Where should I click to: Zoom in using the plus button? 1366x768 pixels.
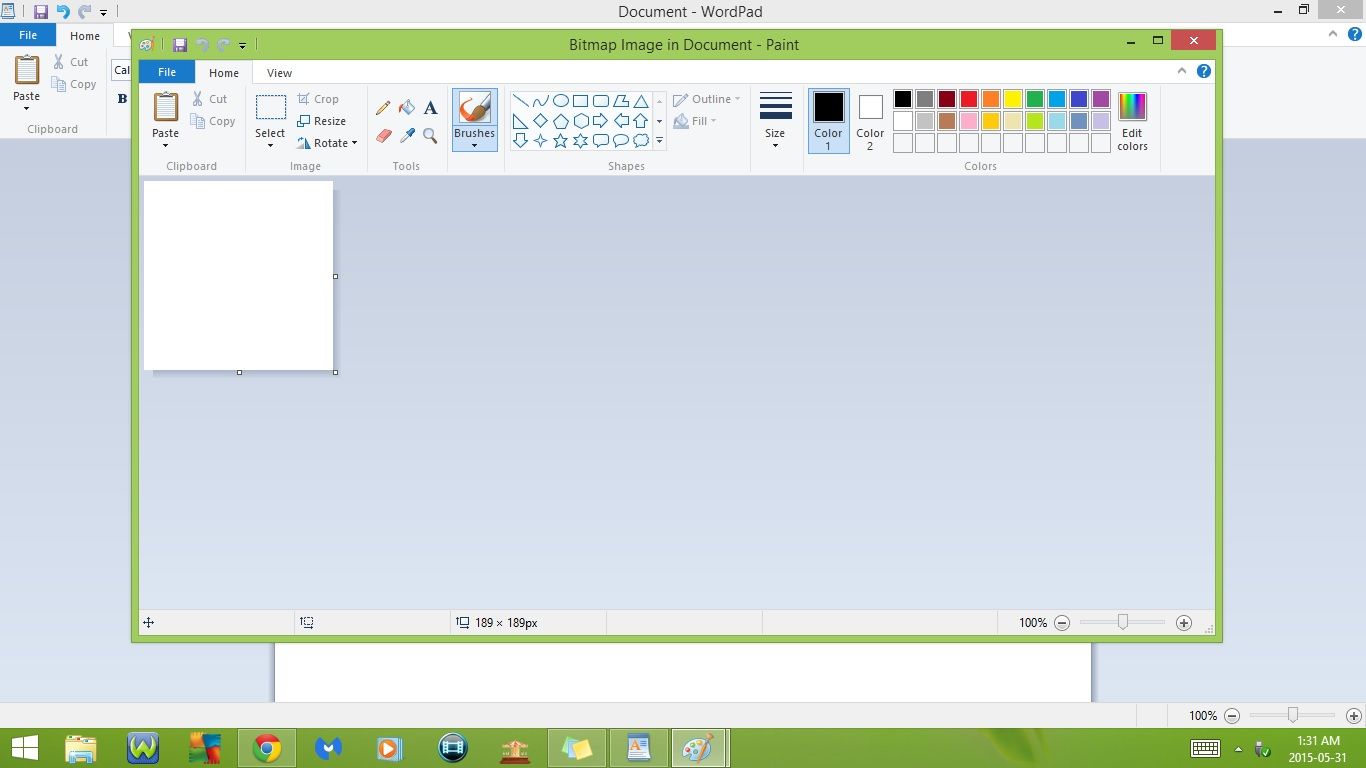pos(1184,622)
